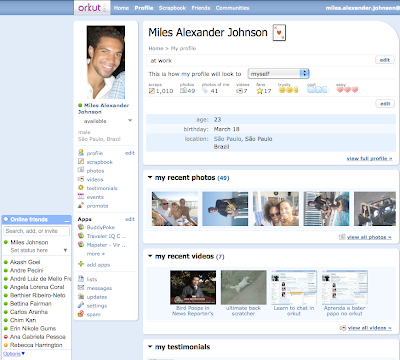Click the add apps plus icon

(81, 264)
